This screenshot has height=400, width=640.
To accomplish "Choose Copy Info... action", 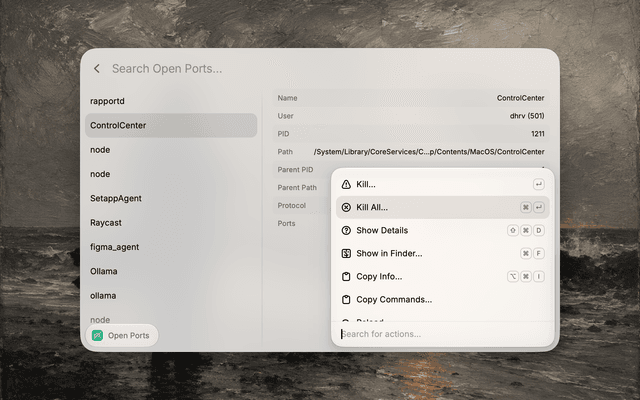I will point(442,276).
